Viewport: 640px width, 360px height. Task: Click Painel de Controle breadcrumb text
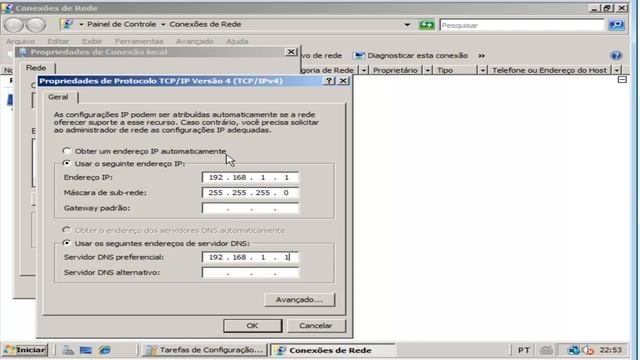122,24
